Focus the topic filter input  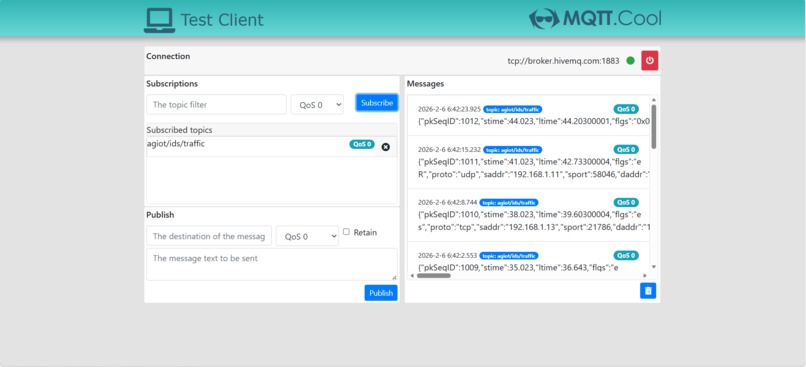coord(216,104)
